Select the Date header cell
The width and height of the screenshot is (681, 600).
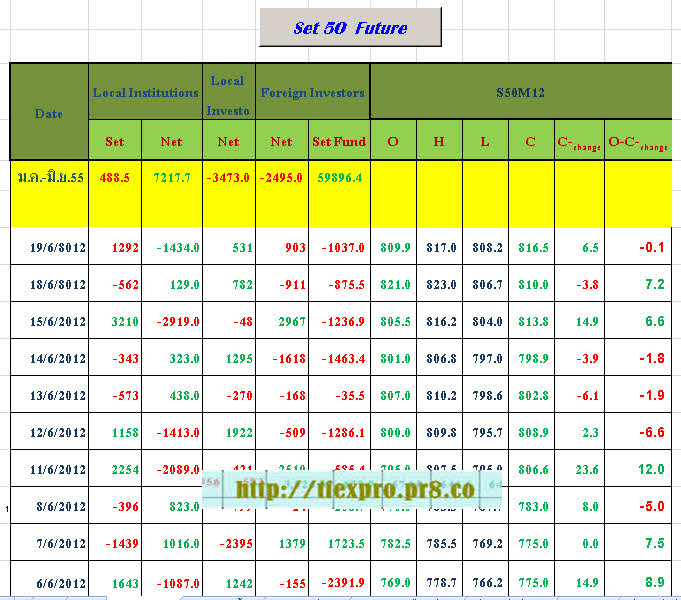click(49, 112)
